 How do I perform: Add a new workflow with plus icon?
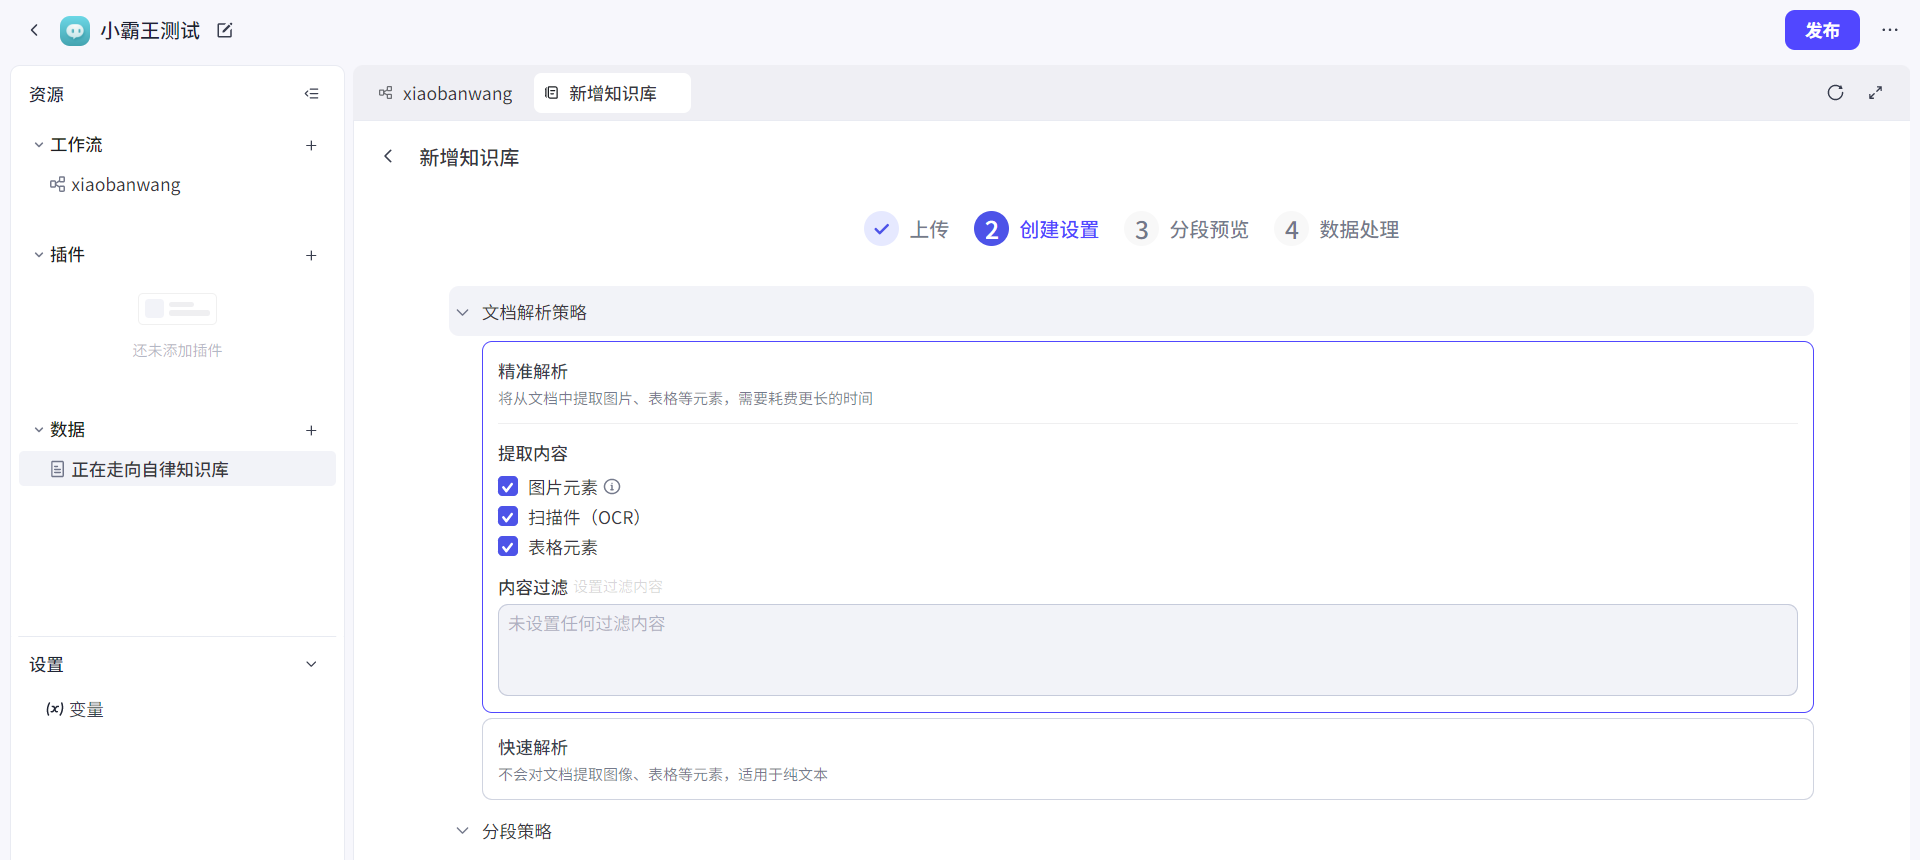click(311, 145)
